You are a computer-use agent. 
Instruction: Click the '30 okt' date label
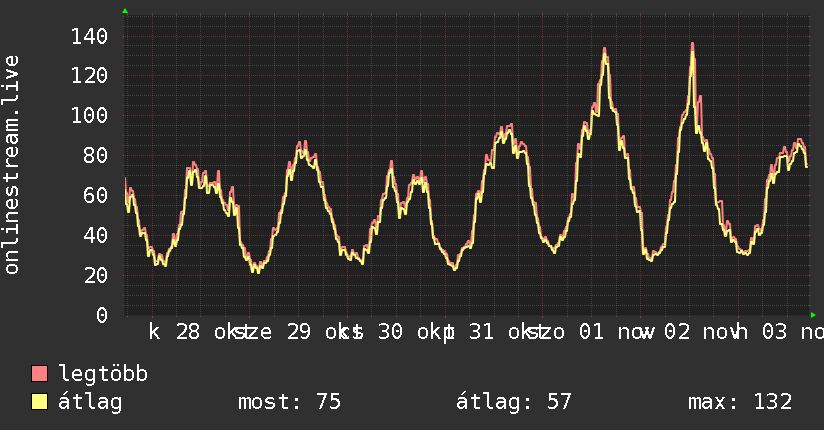tap(416, 332)
